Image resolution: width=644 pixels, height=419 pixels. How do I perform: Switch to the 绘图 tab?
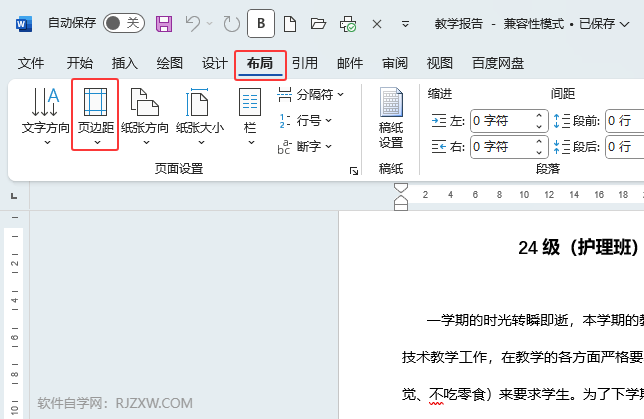(x=170, y=63)
